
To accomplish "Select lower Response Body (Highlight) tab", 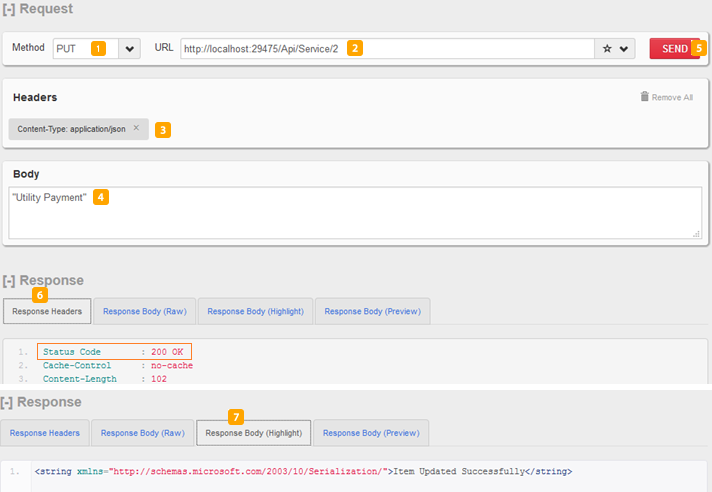I will (x=254, y=433).
